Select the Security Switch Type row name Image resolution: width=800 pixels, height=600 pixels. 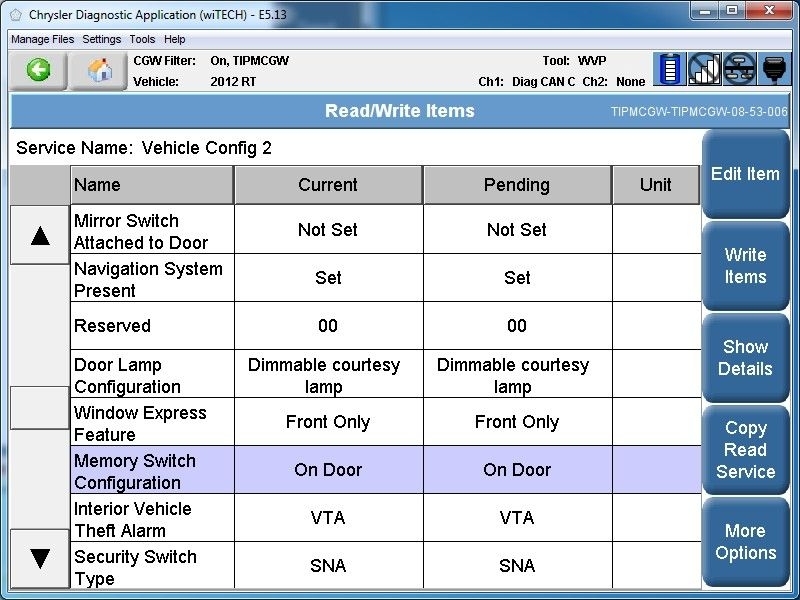pyautogui.click(x=152, y=566)
